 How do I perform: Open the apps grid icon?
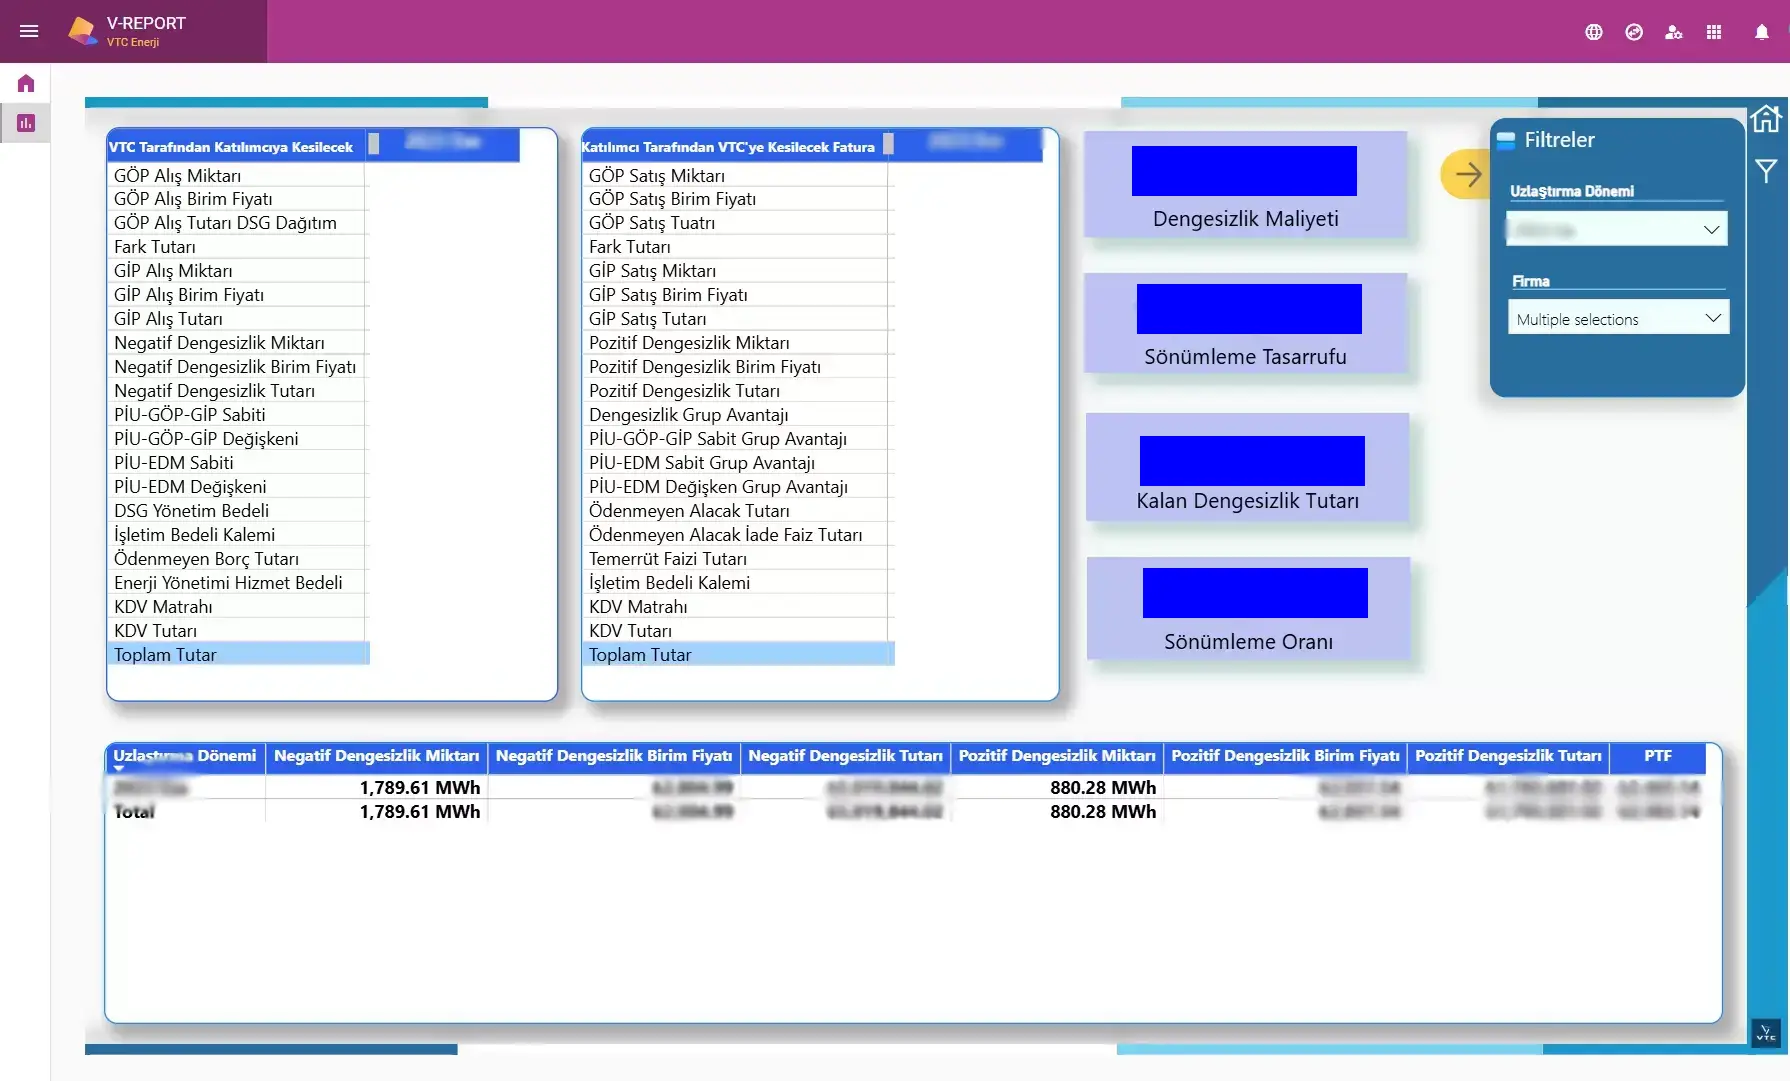pos(1714,32)
